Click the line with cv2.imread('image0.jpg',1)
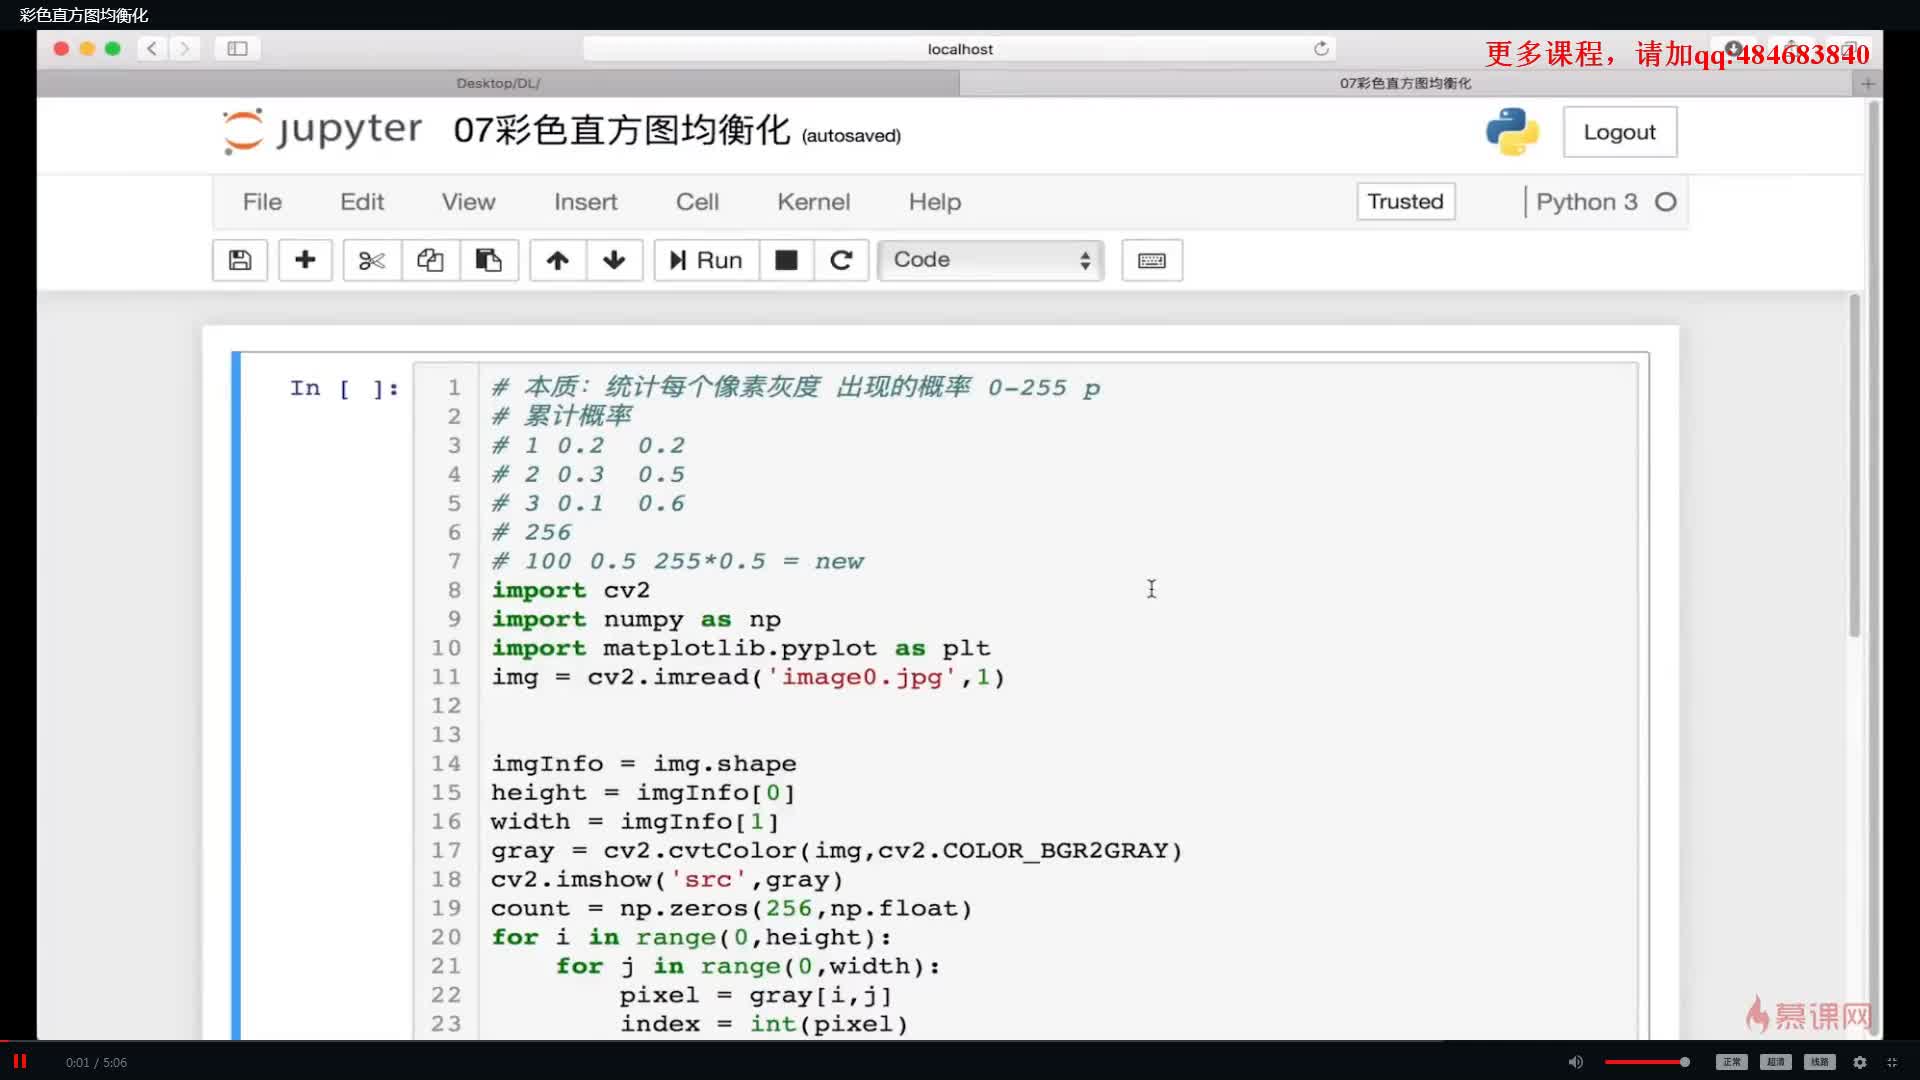The image size is (1920, 1080). coord(748,677)
